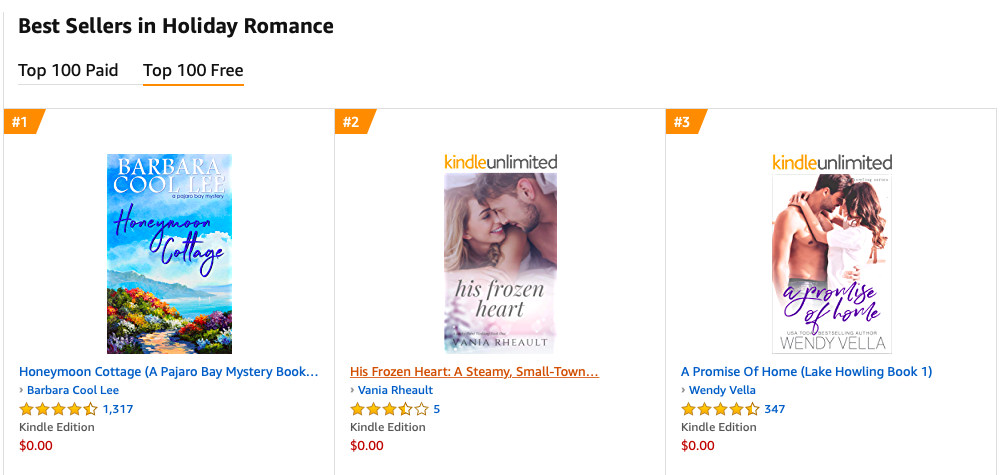This screenshot has height=475, width=1003.
Task: Click the Honeymoon Cottage title link
Action: (x=169, y=371)
